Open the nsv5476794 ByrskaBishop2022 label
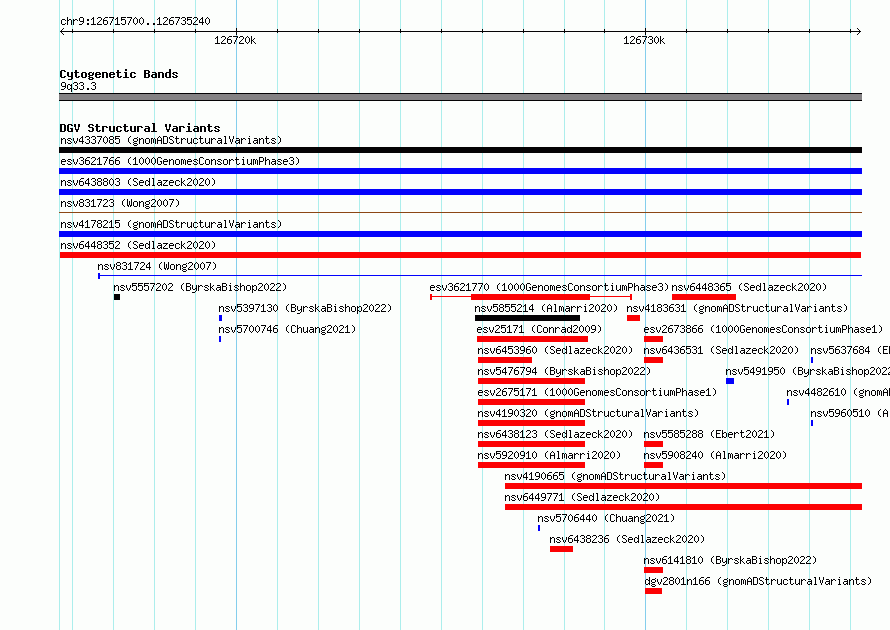890x630 pixels. (x=564, y=371)
